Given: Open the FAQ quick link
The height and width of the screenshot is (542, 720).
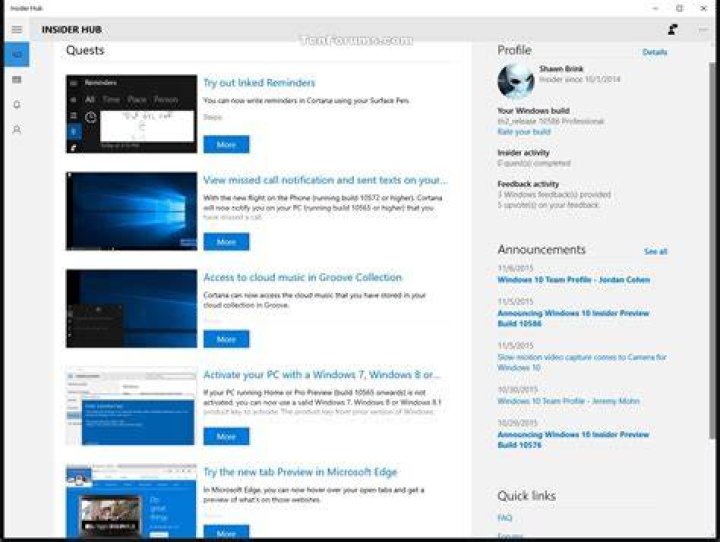Looking at the screenshot, I should tap(505, 518).
